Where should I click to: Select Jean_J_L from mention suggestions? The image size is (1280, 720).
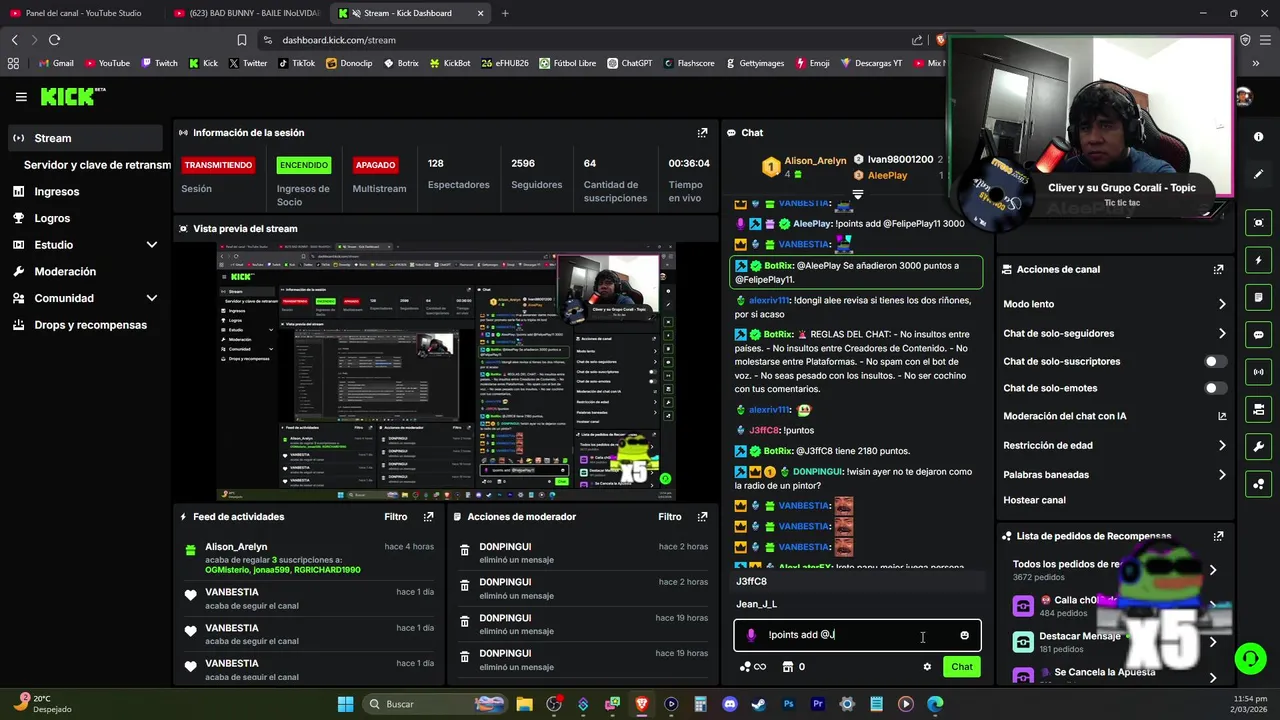coord(857,604)
